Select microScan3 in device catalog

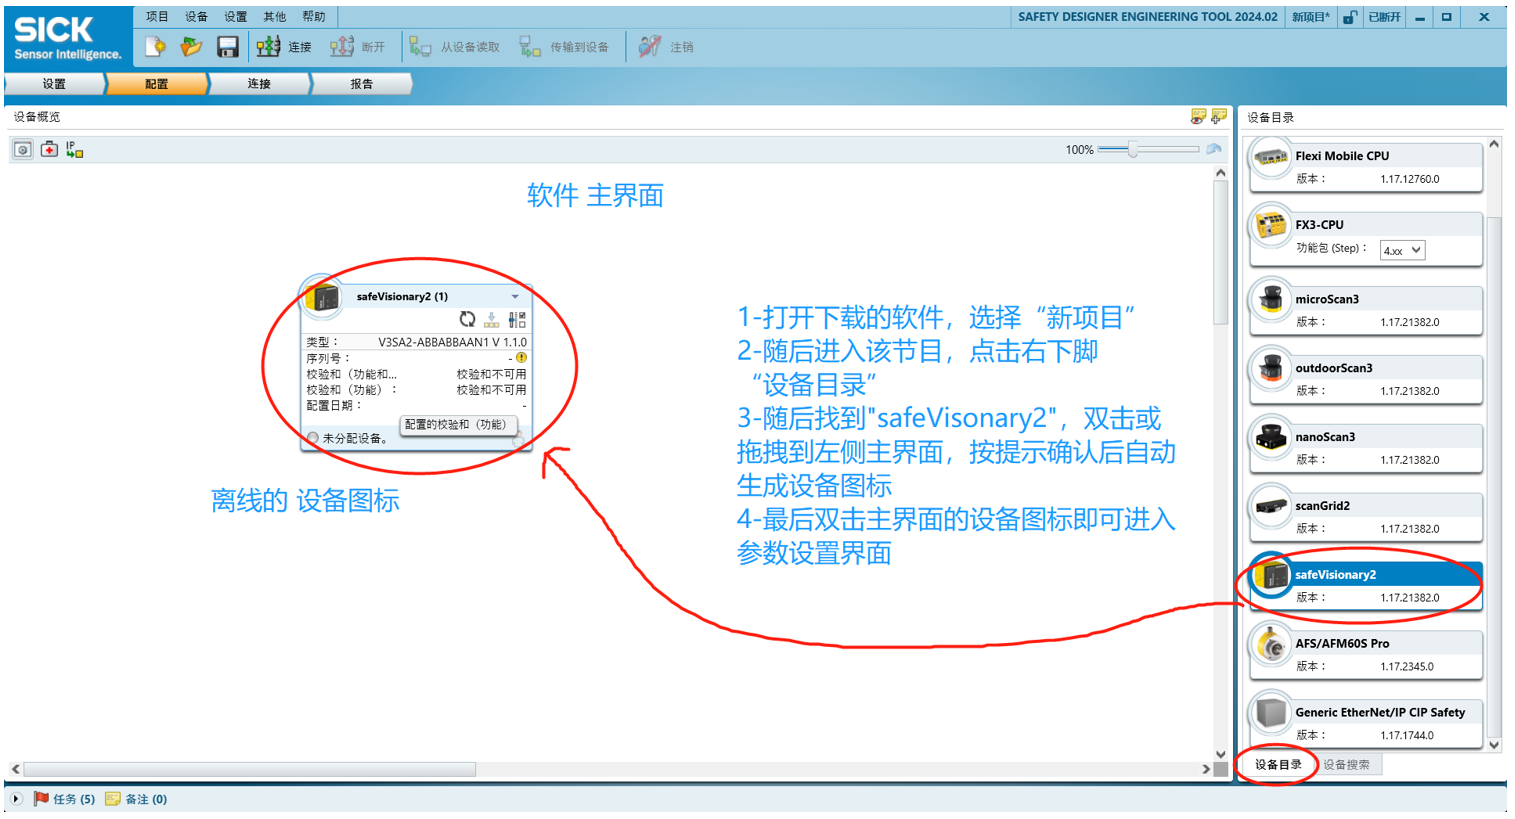pyautogui.click(x=1365, y=310)
